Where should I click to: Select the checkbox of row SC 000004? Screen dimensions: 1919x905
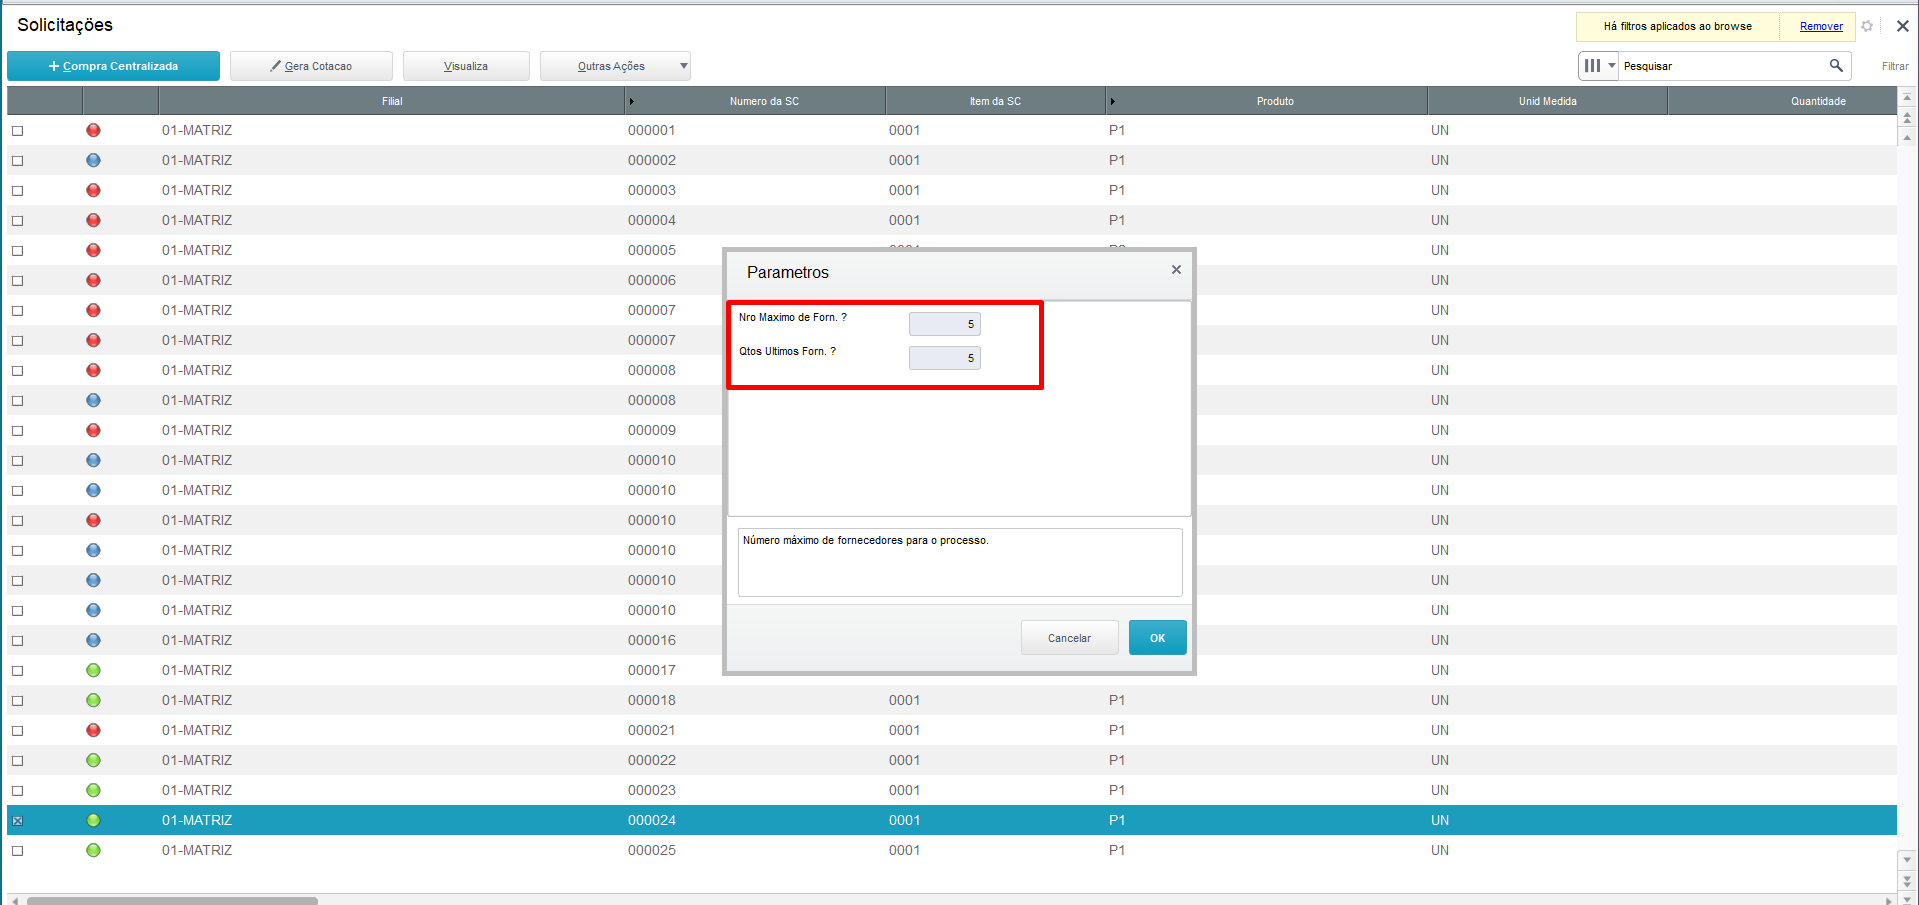pyautogui.click(x=17, y=221)
